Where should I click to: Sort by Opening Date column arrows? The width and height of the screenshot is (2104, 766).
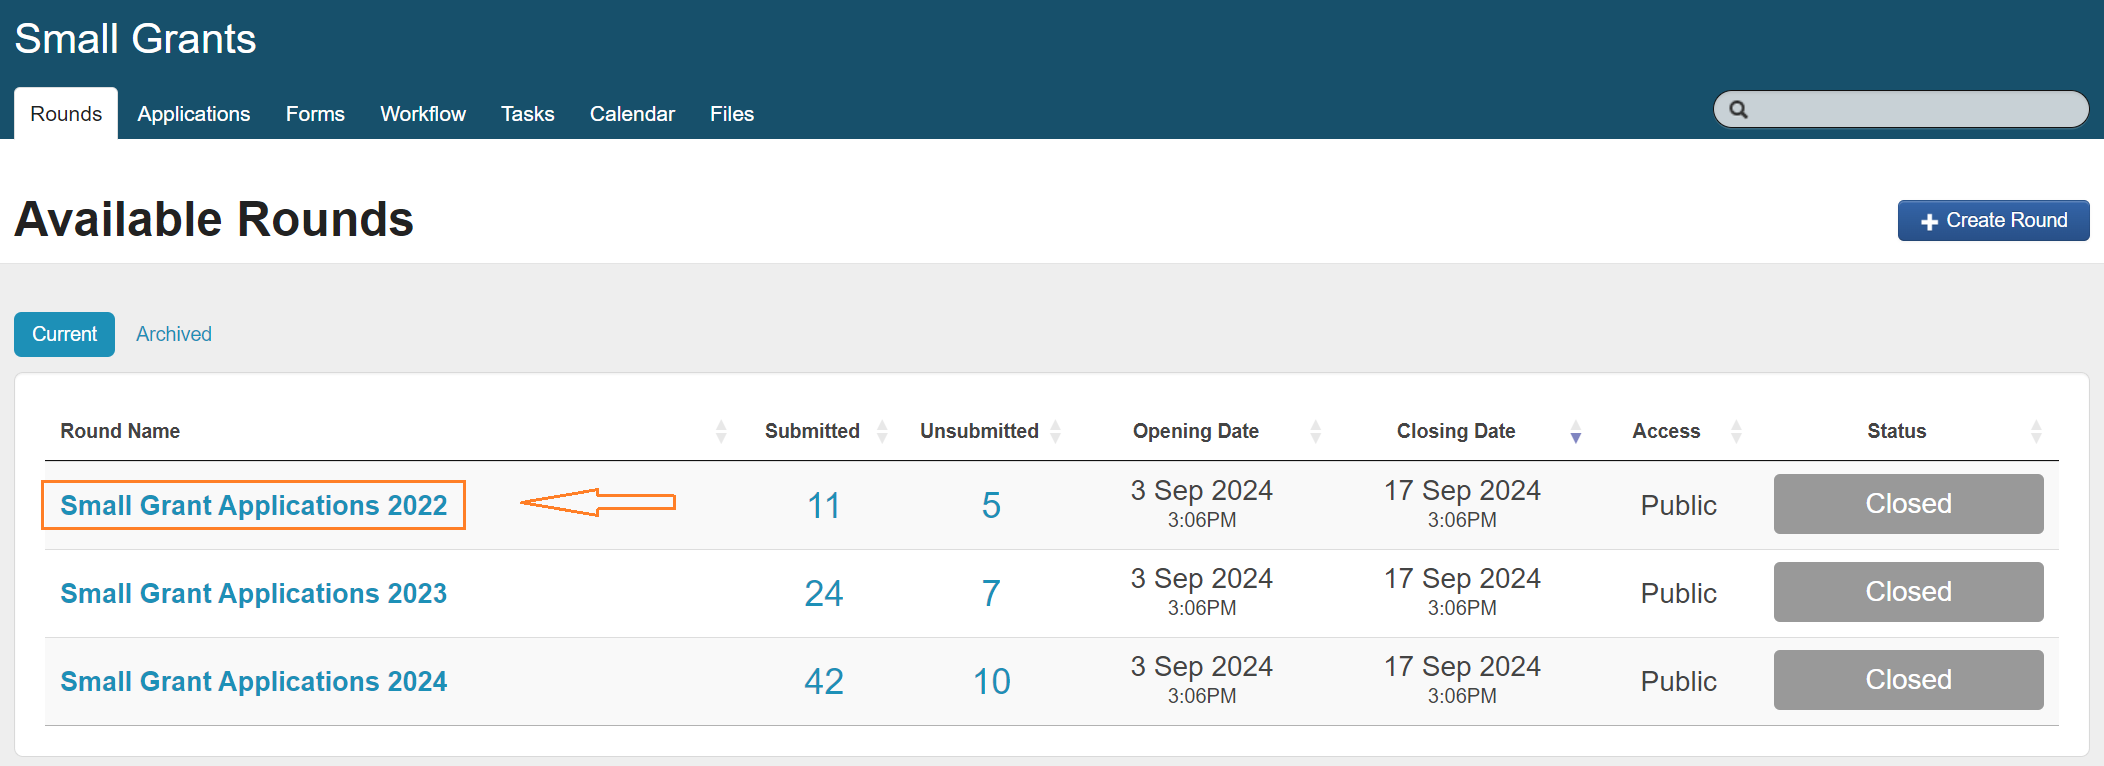pos(1315,432)
